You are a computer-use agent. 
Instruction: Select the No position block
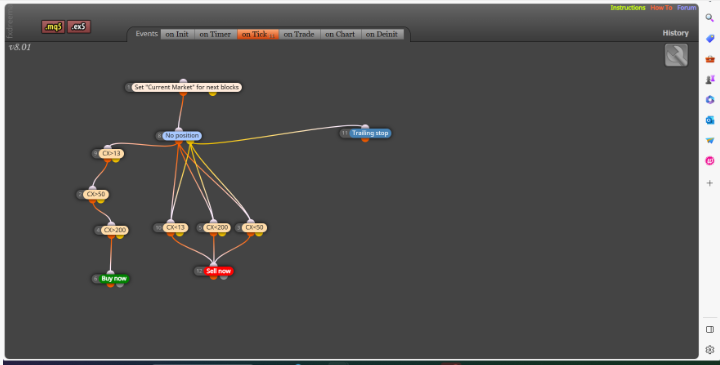click(x=182, y=136)
